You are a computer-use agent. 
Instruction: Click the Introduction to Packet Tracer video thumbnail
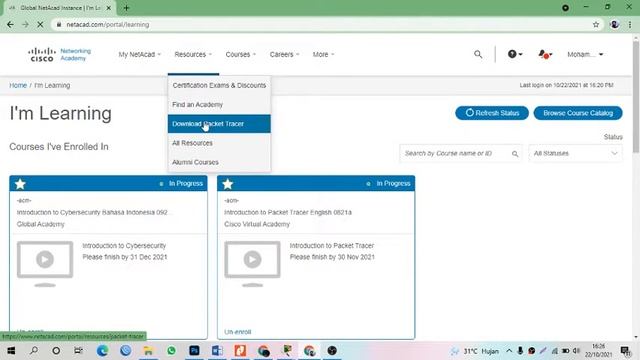252,263
